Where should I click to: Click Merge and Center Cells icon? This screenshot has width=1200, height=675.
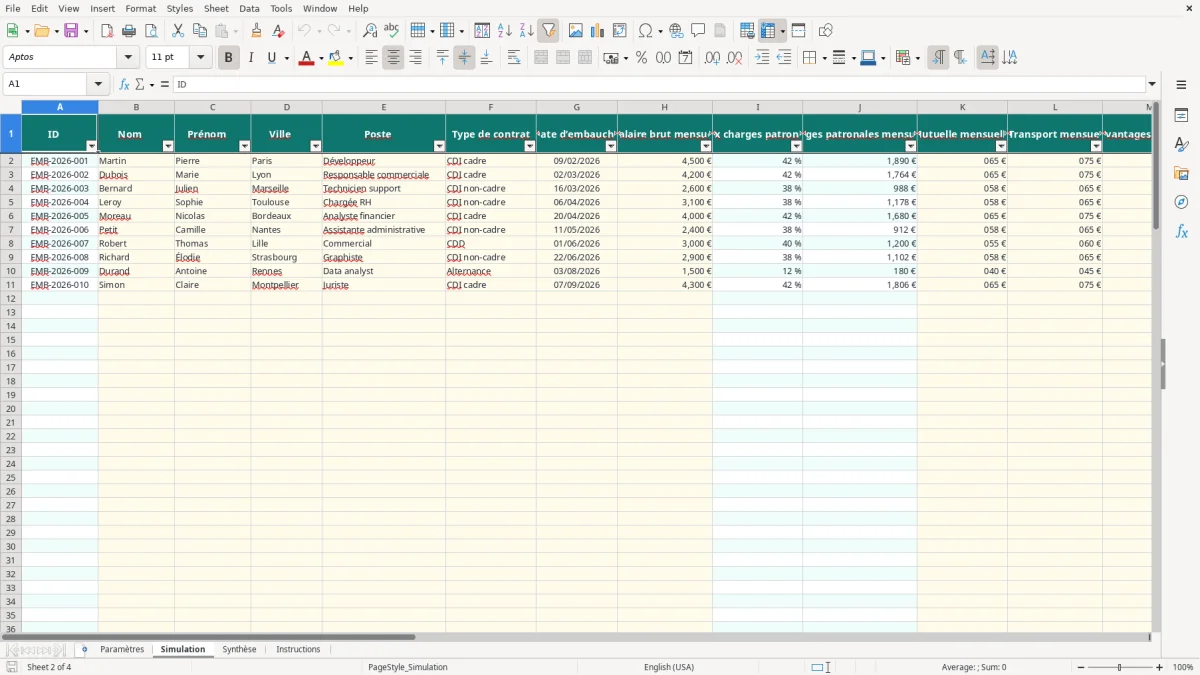[x=541, y=58]
